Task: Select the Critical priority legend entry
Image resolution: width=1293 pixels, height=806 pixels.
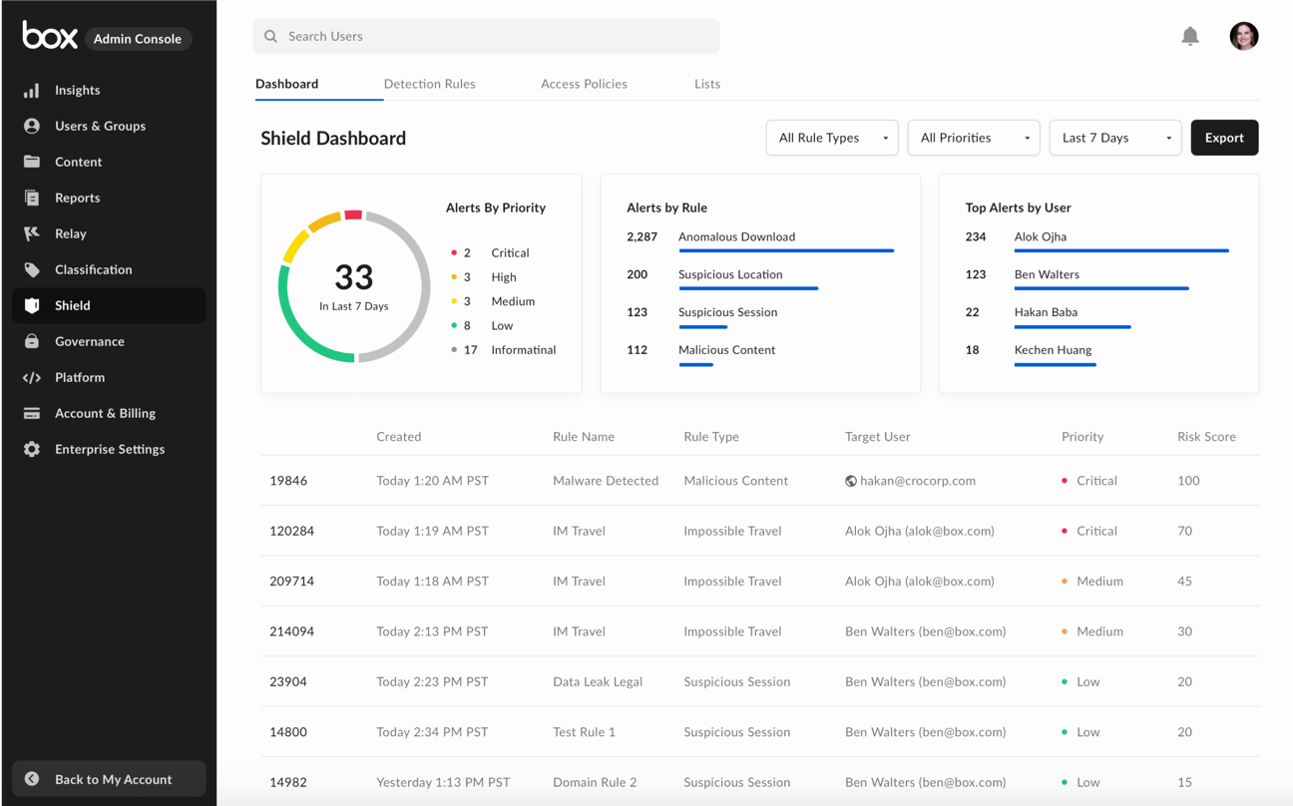Action: click(490, 253)
